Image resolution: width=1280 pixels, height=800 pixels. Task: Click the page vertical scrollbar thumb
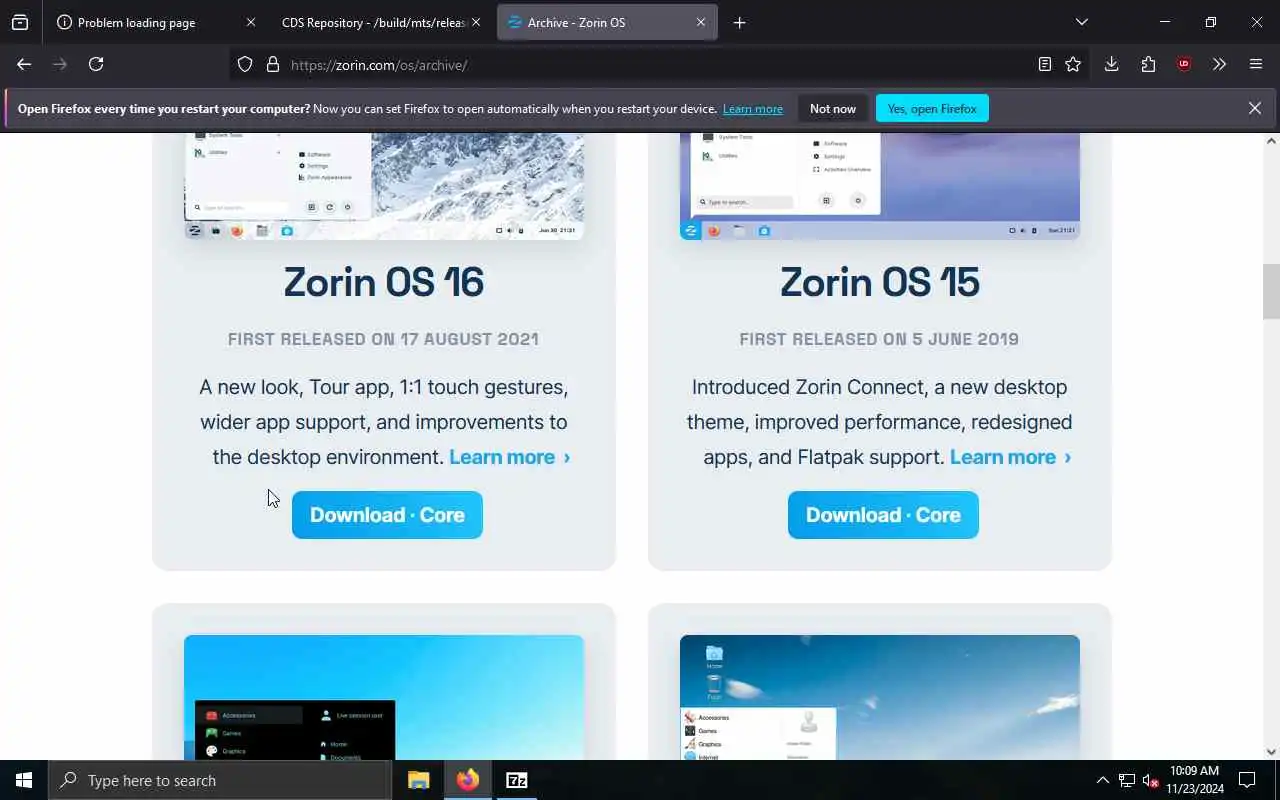[x=1271, y=291]
